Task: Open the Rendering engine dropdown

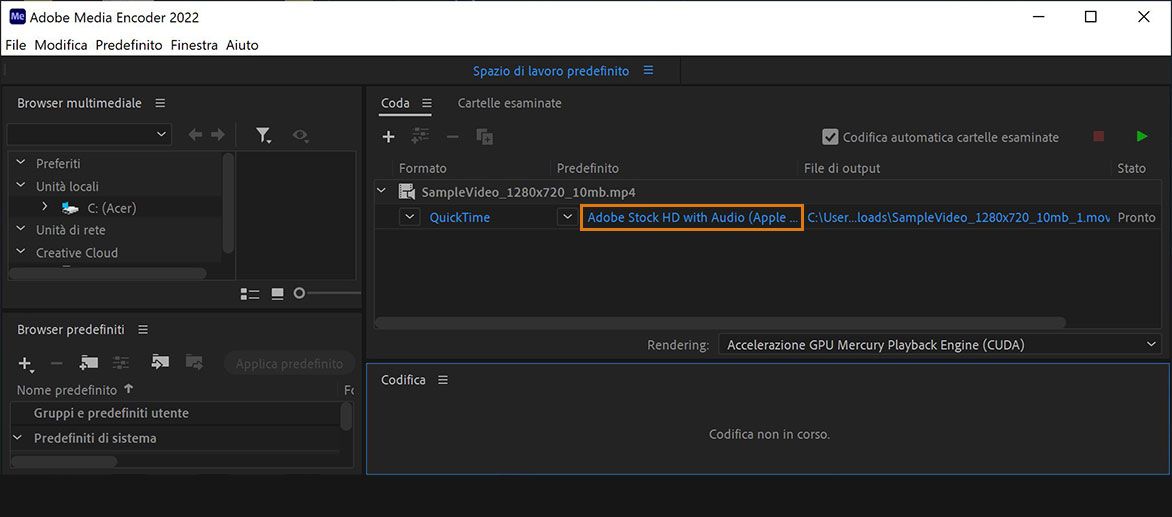Action: [x=940, y=344]
